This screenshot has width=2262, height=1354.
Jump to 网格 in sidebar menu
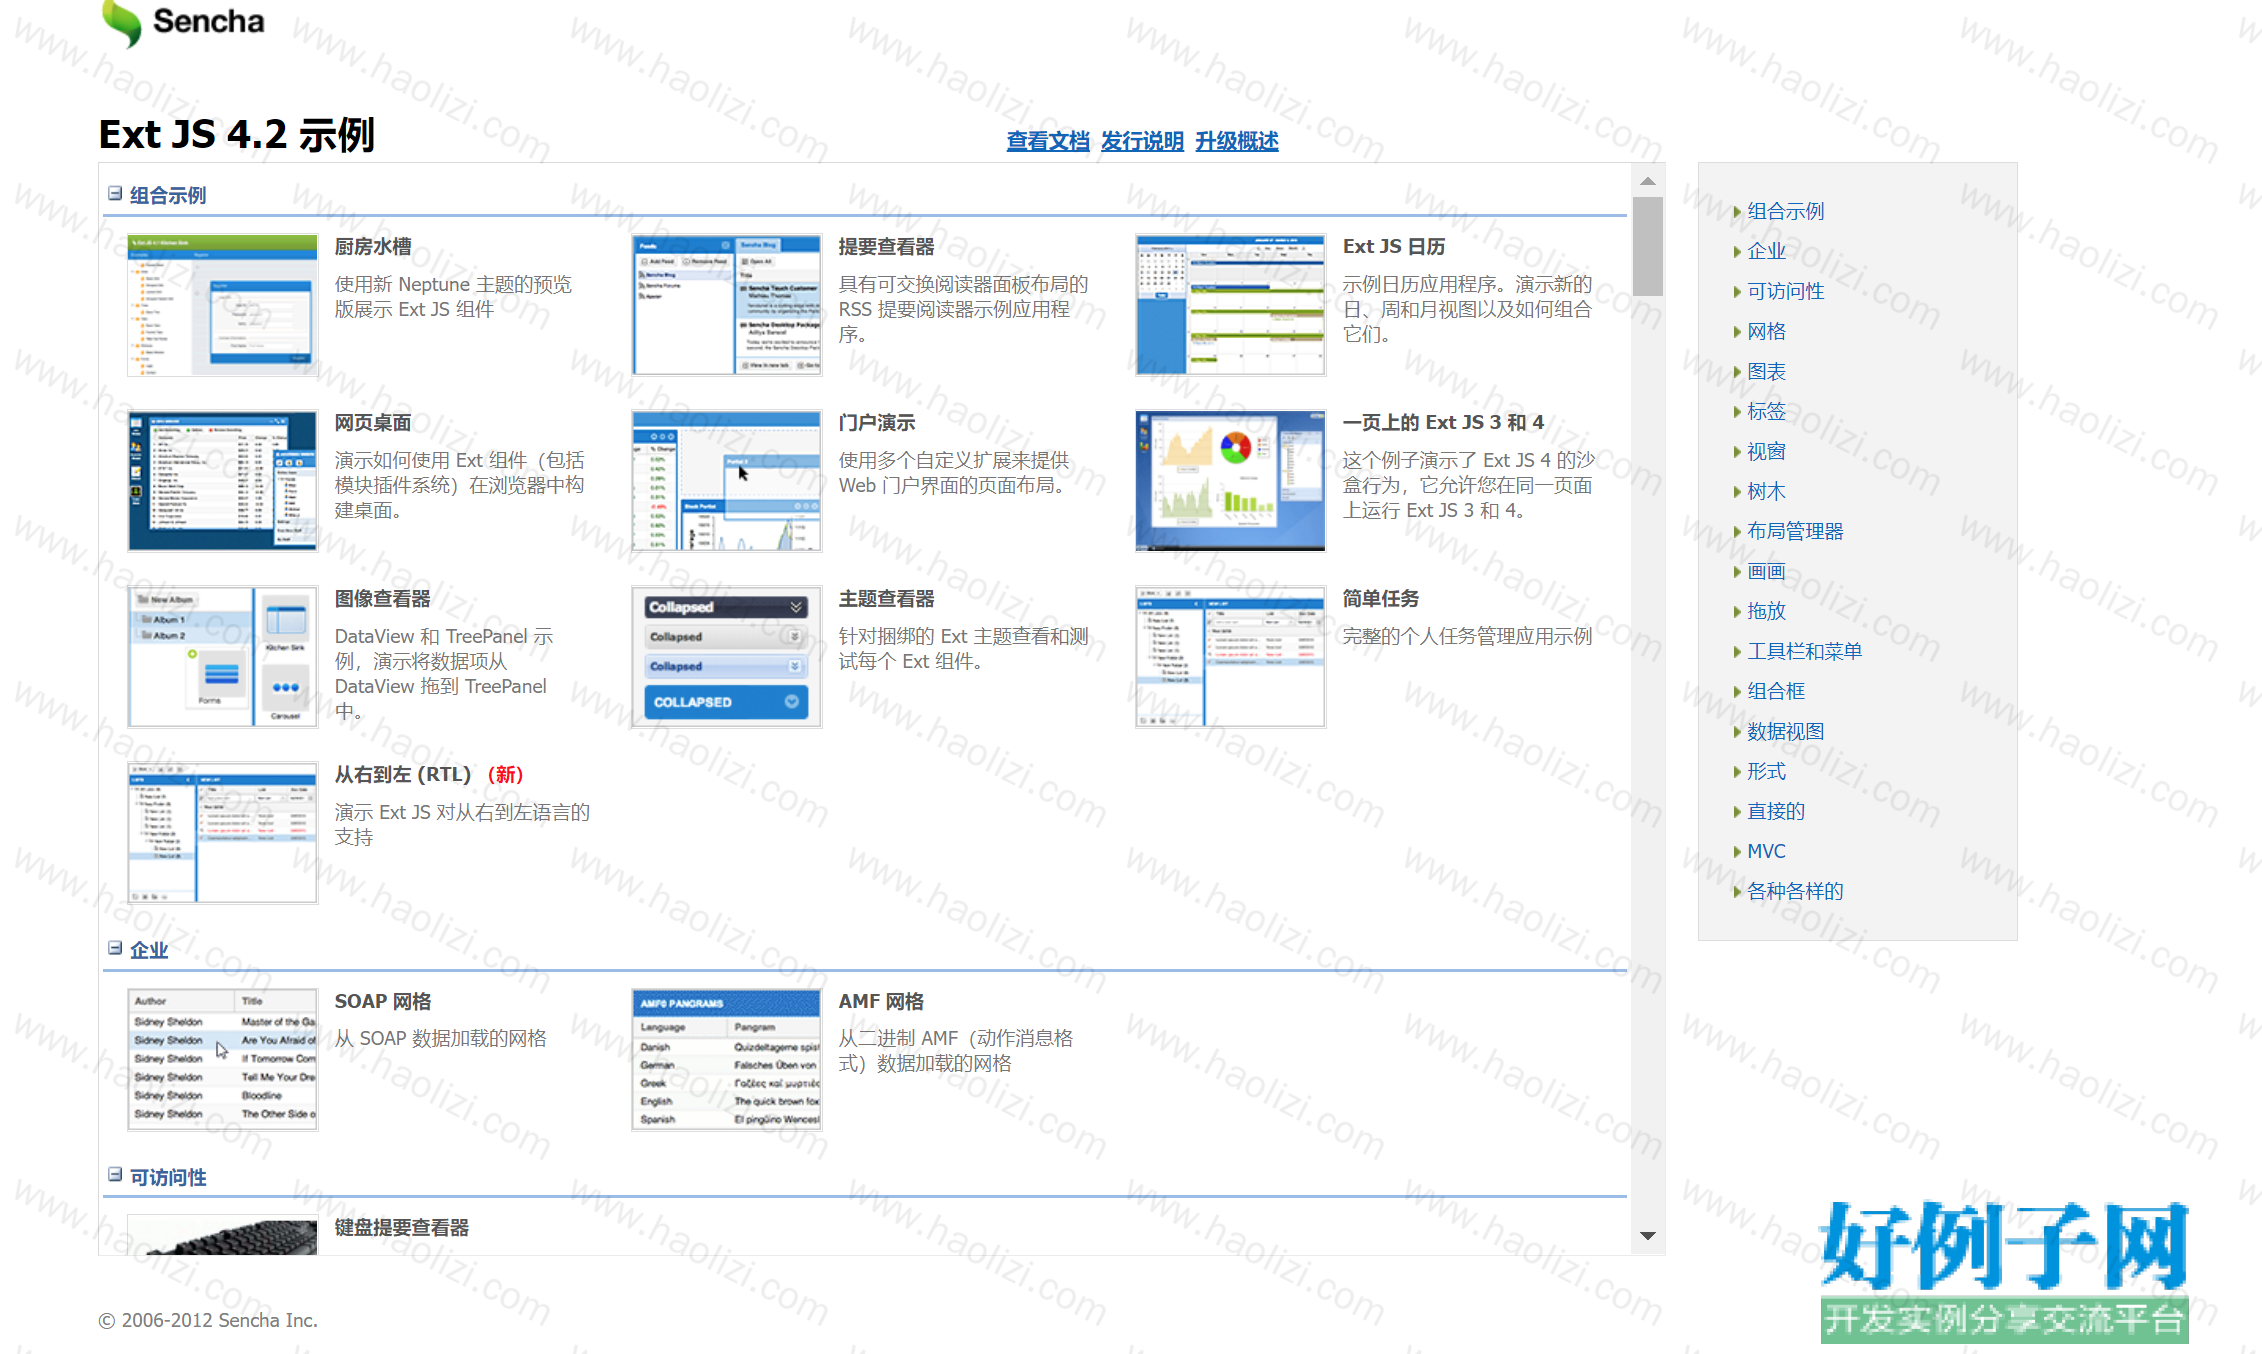click(1766, 331)
